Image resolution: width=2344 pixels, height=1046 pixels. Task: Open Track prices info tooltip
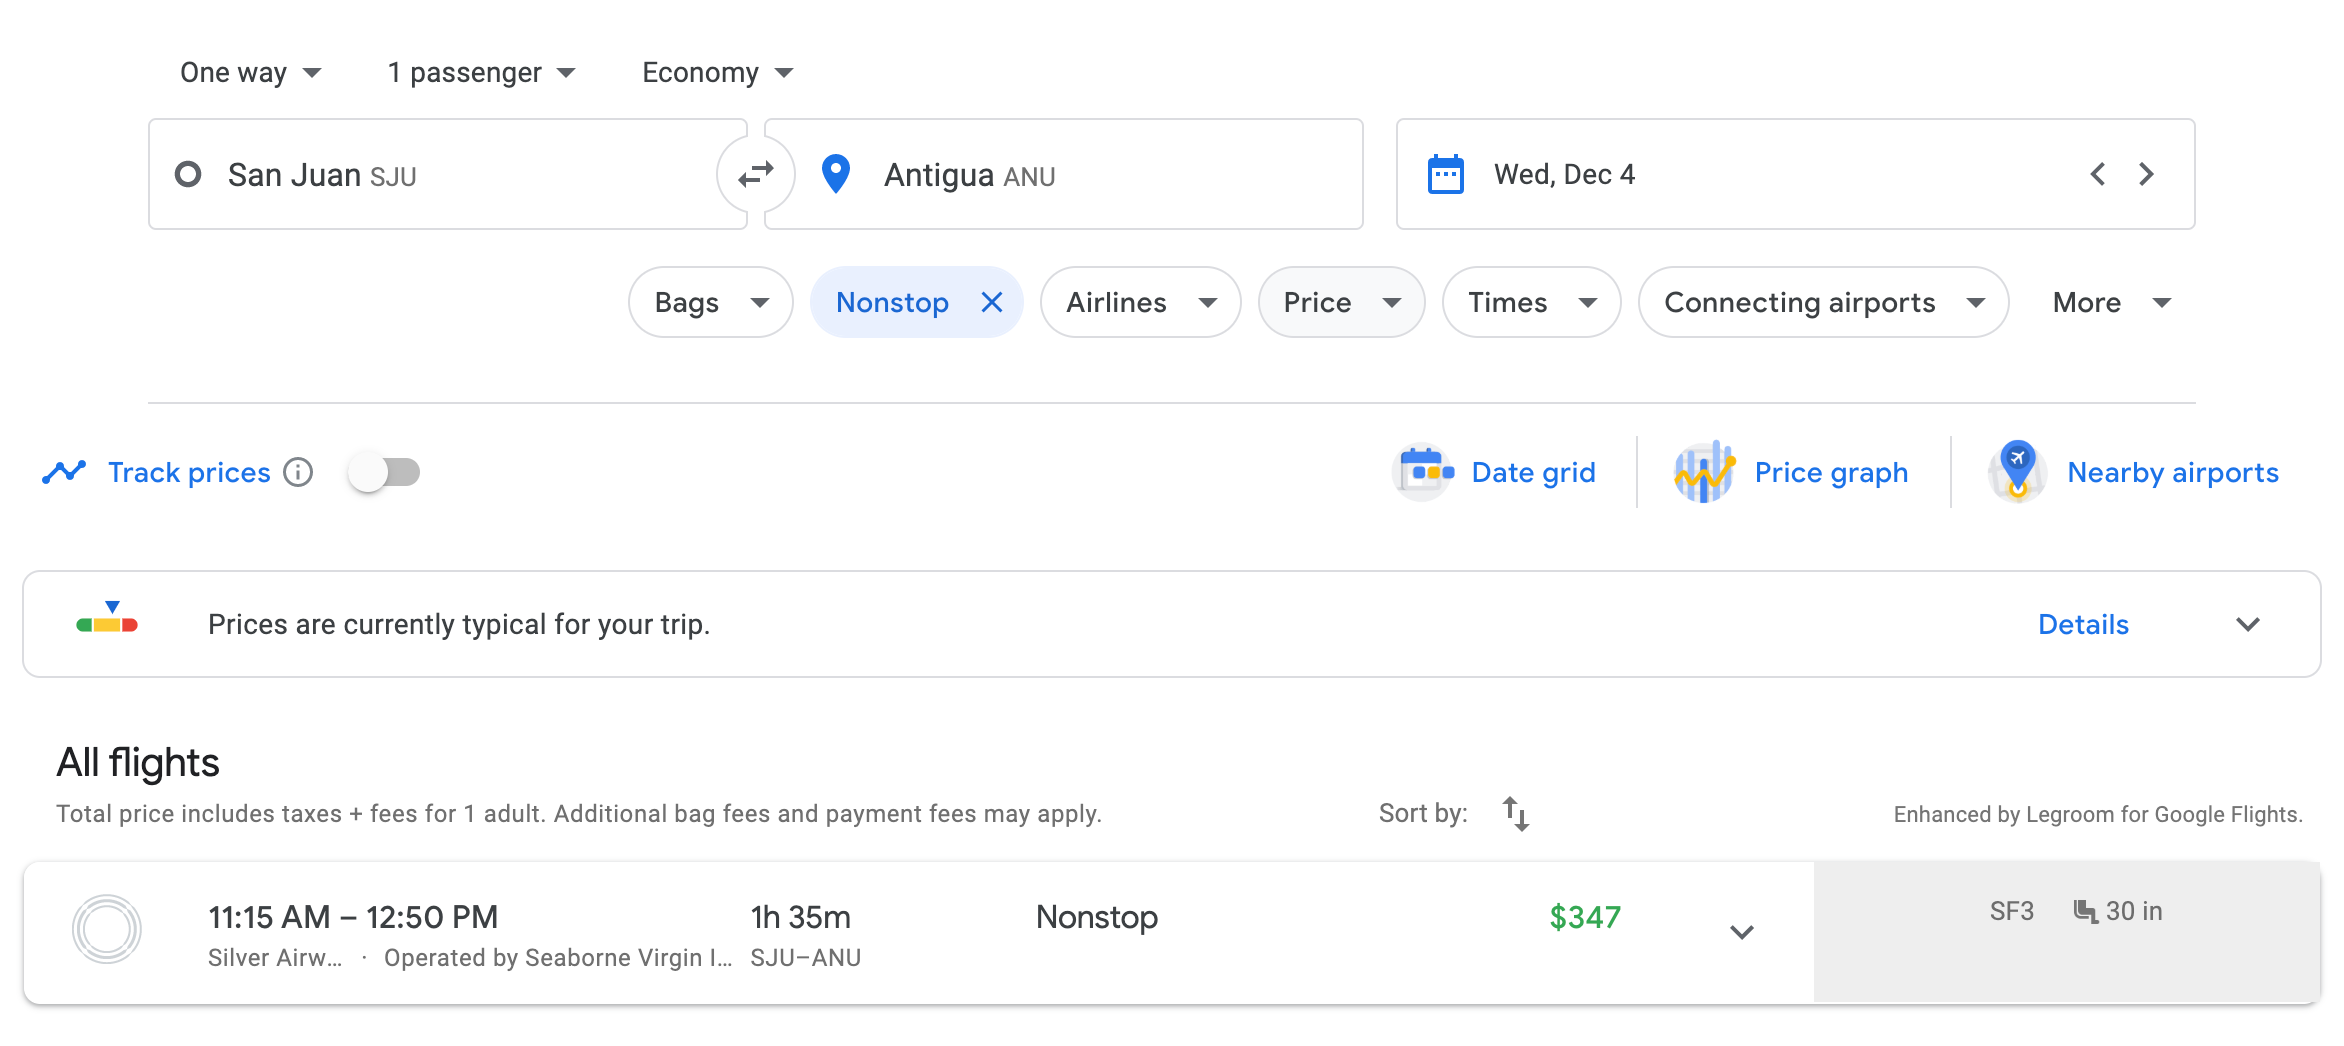298,472
